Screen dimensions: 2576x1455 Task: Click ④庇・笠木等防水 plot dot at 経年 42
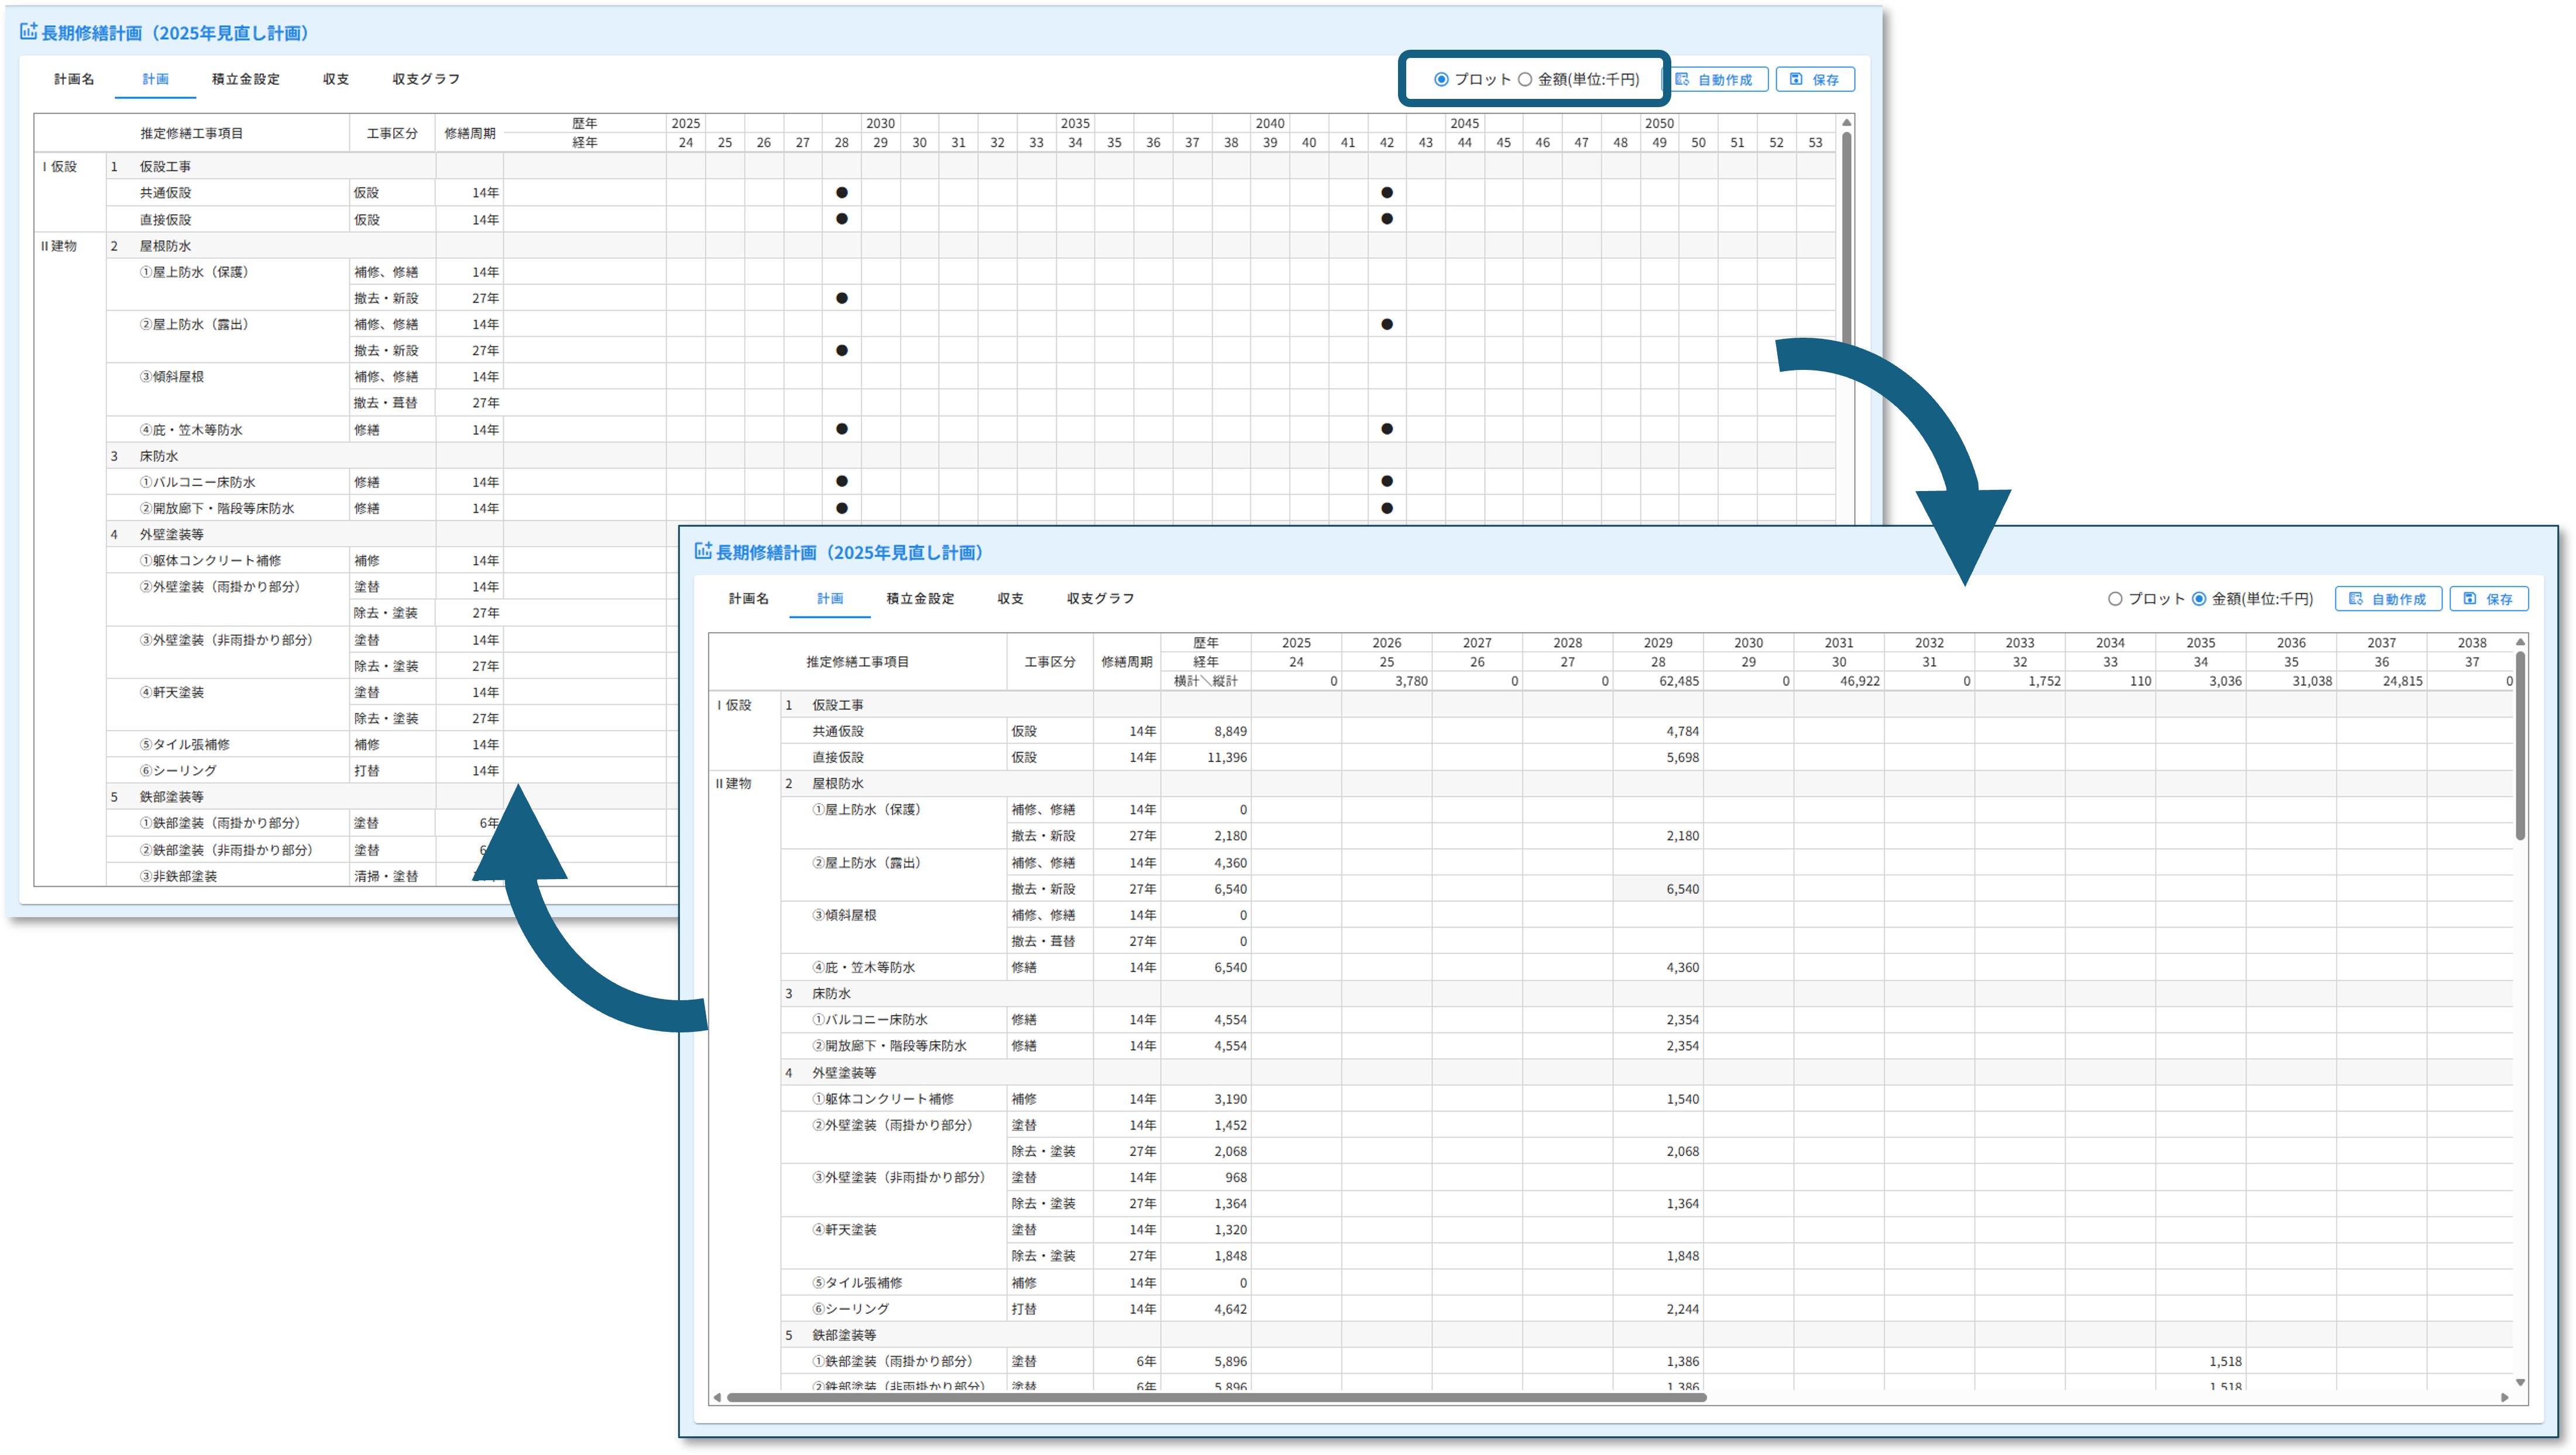1387,429
